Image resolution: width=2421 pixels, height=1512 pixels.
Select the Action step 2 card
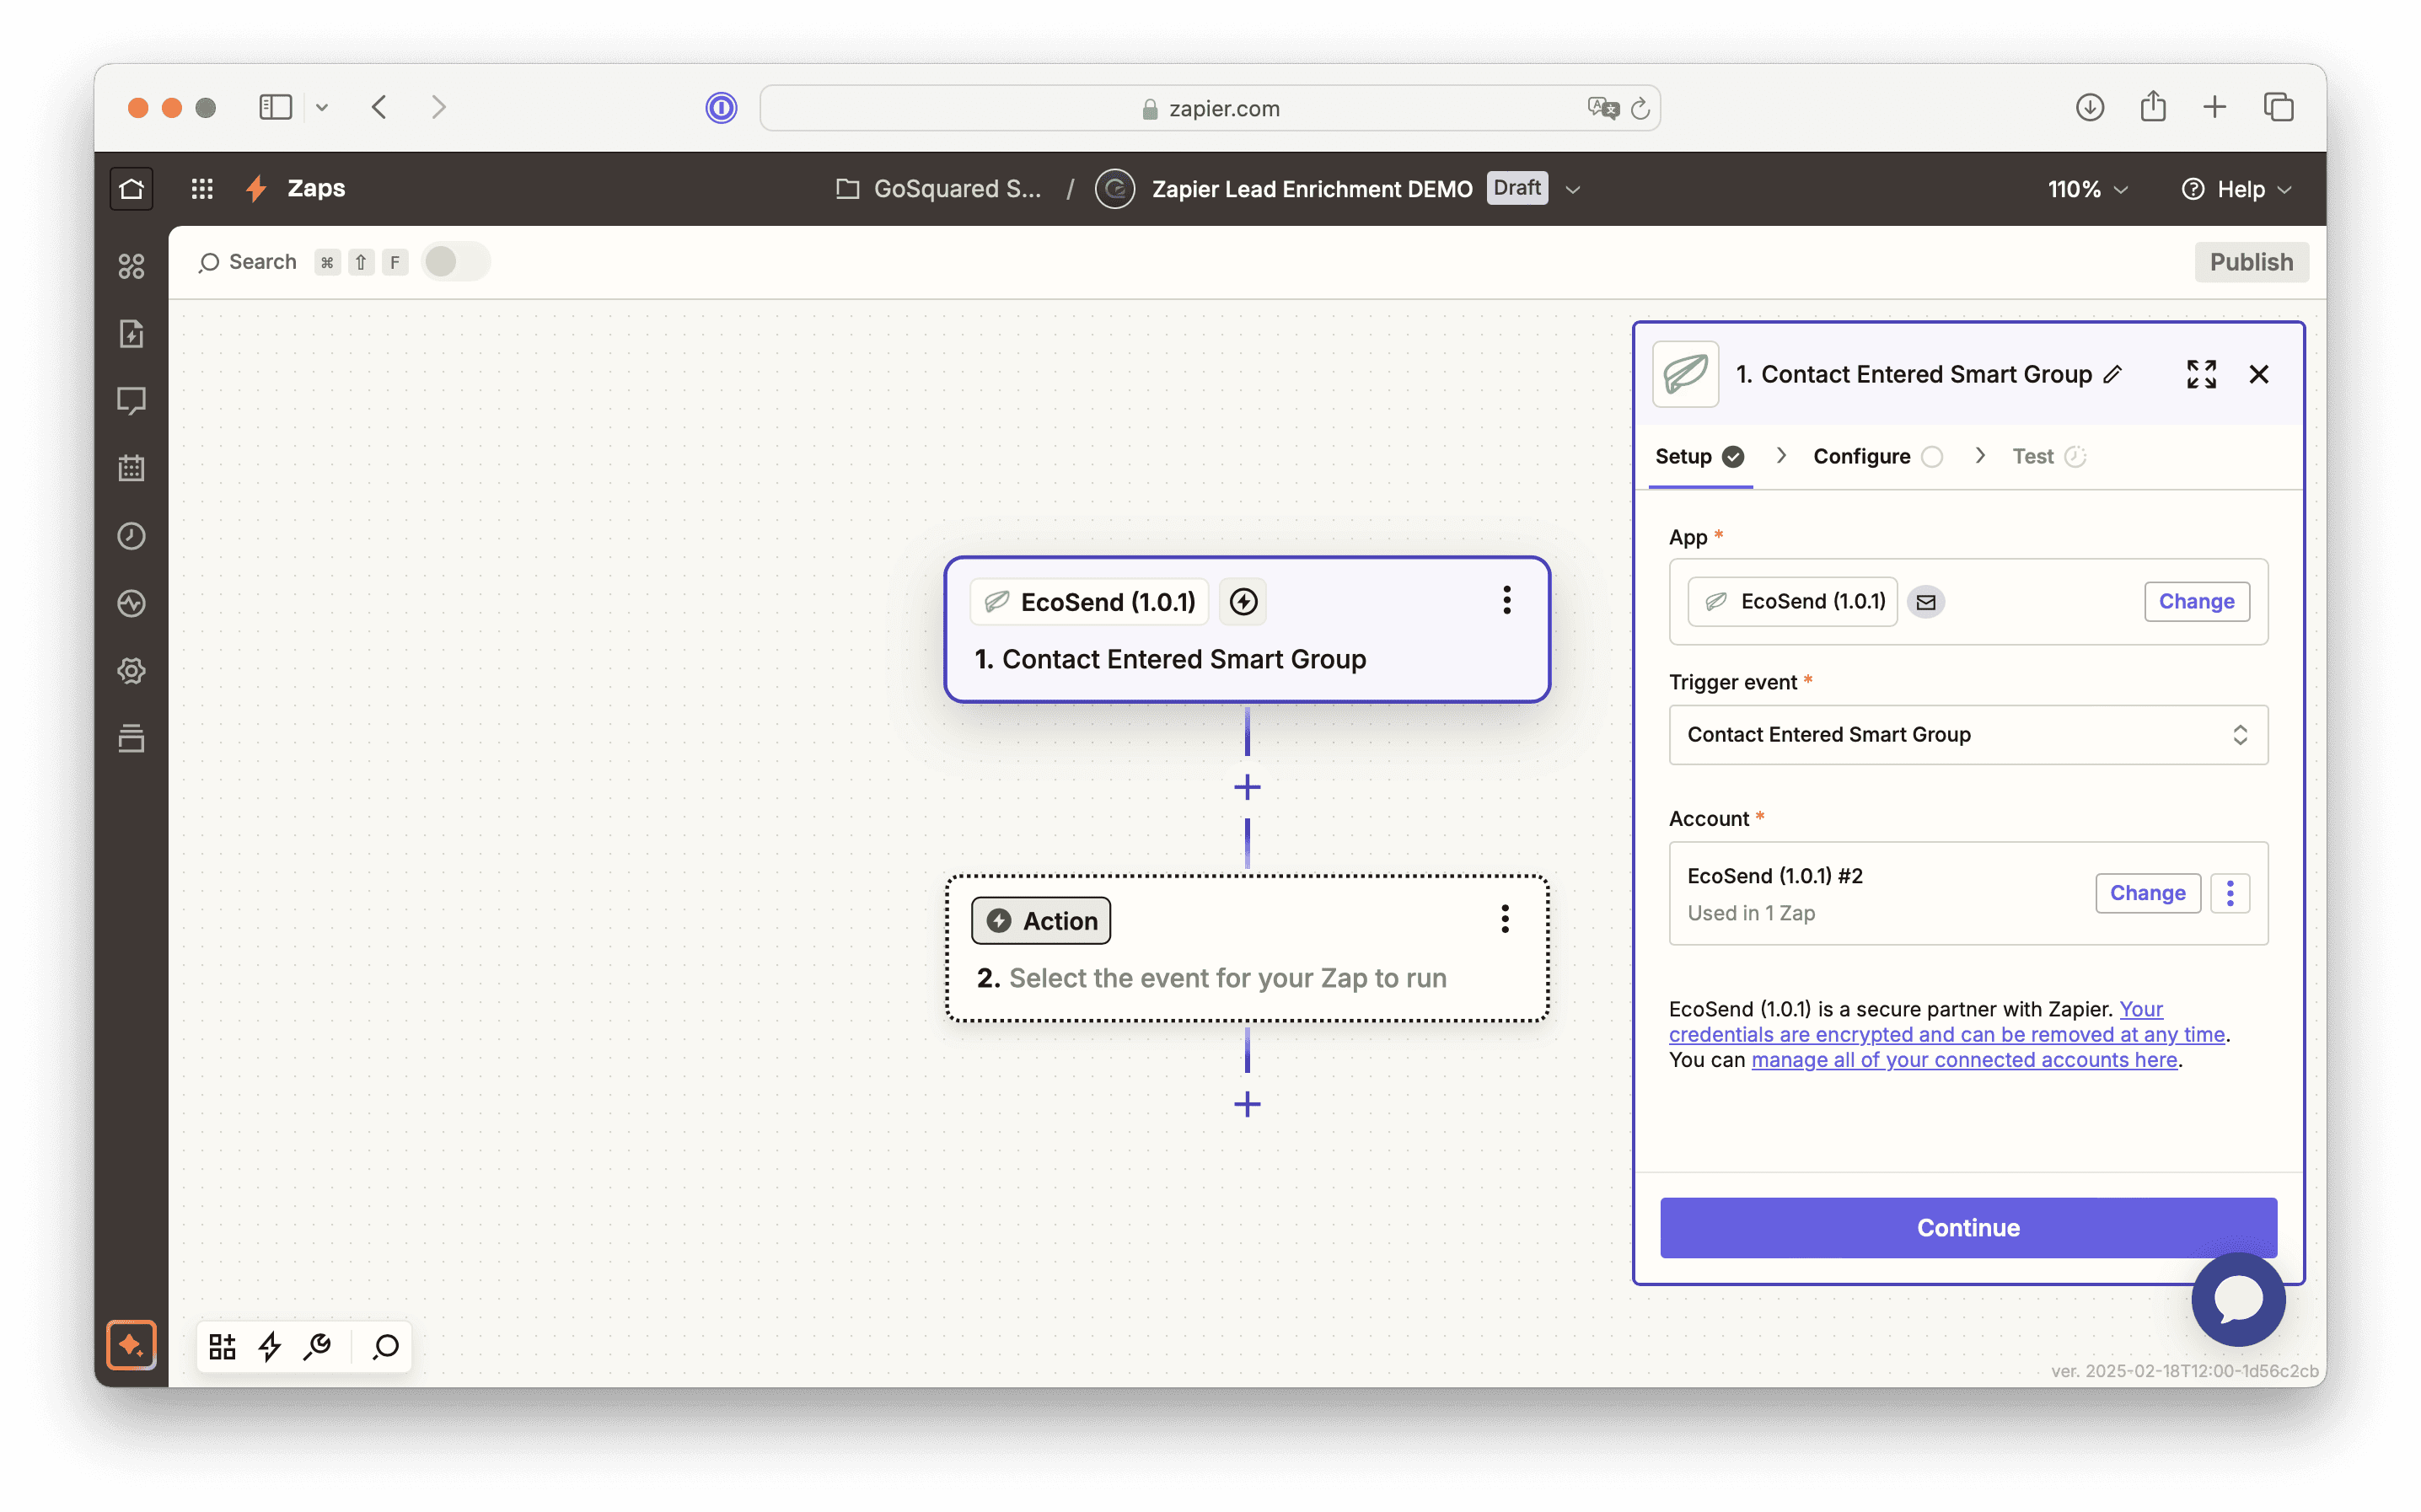coord(1247,948)
